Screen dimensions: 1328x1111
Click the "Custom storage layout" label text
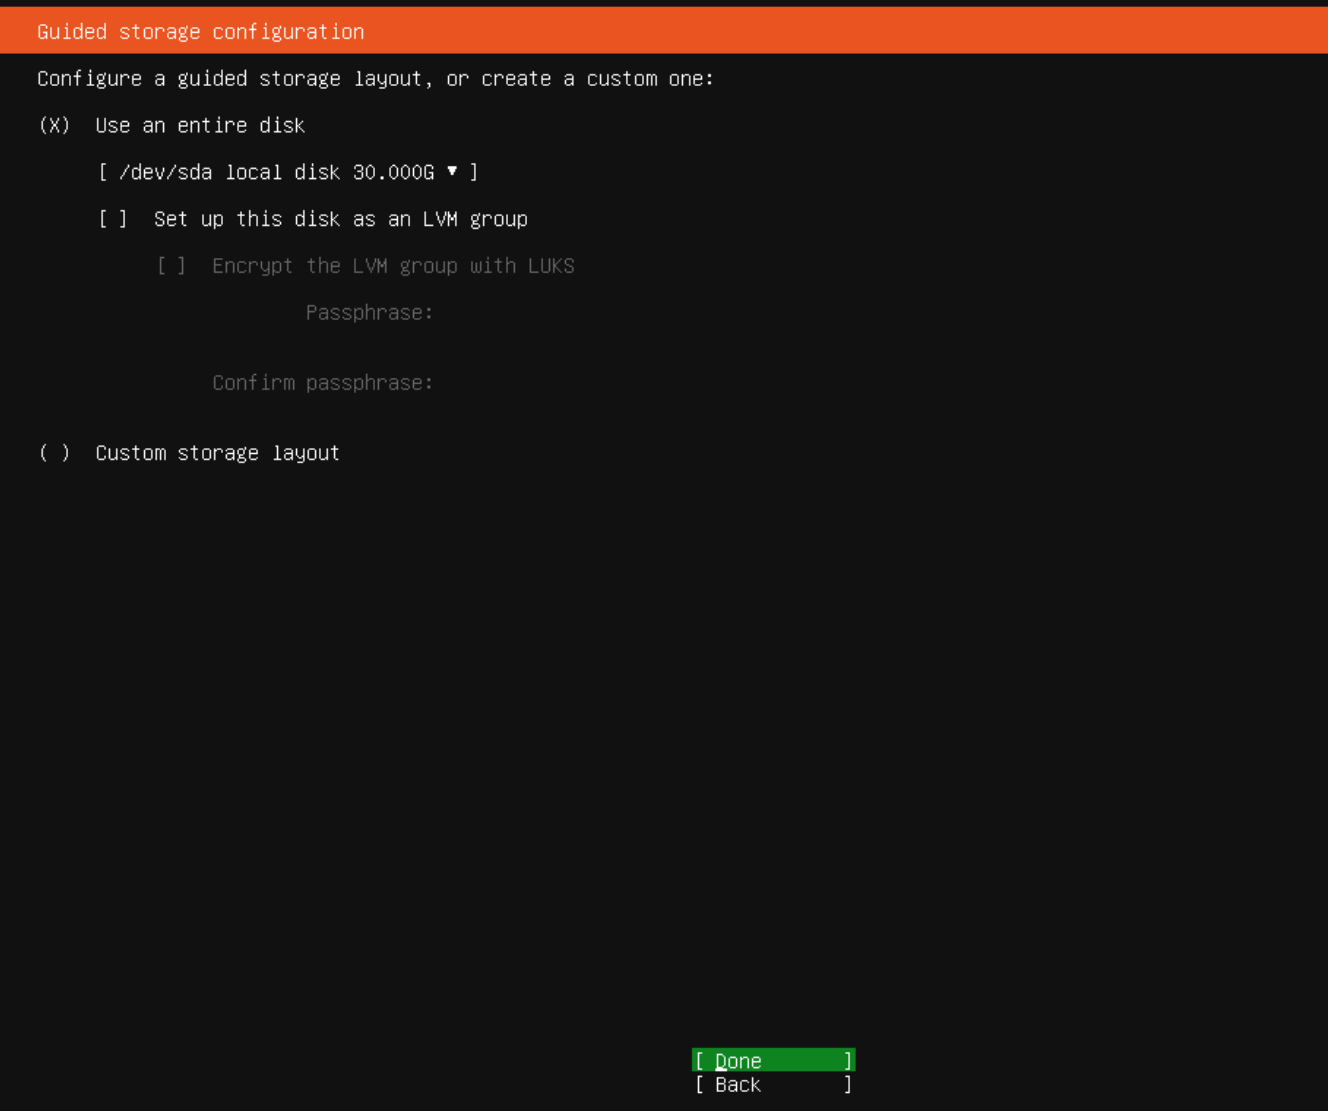(x=217, y=453)
